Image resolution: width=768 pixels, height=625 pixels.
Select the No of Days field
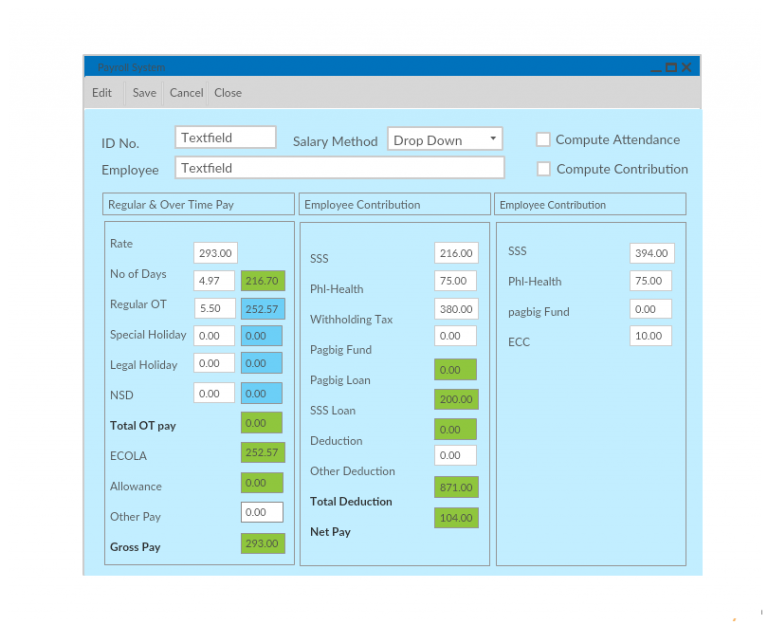point(214,281)
